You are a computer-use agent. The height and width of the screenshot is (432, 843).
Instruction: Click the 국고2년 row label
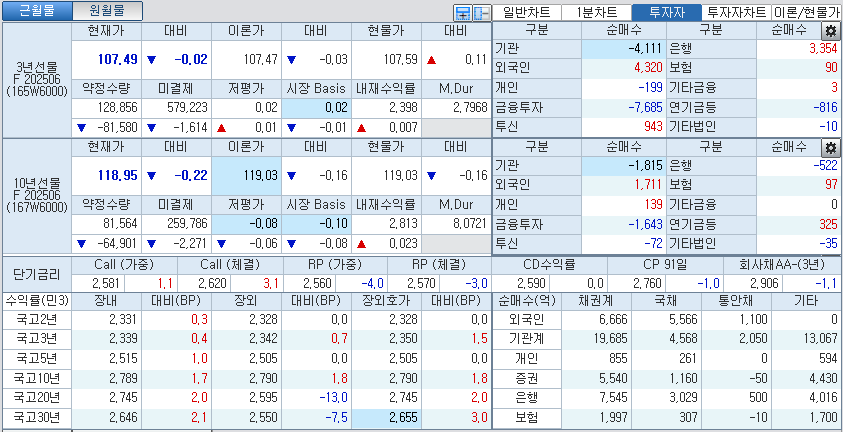[x=37, y=320]
